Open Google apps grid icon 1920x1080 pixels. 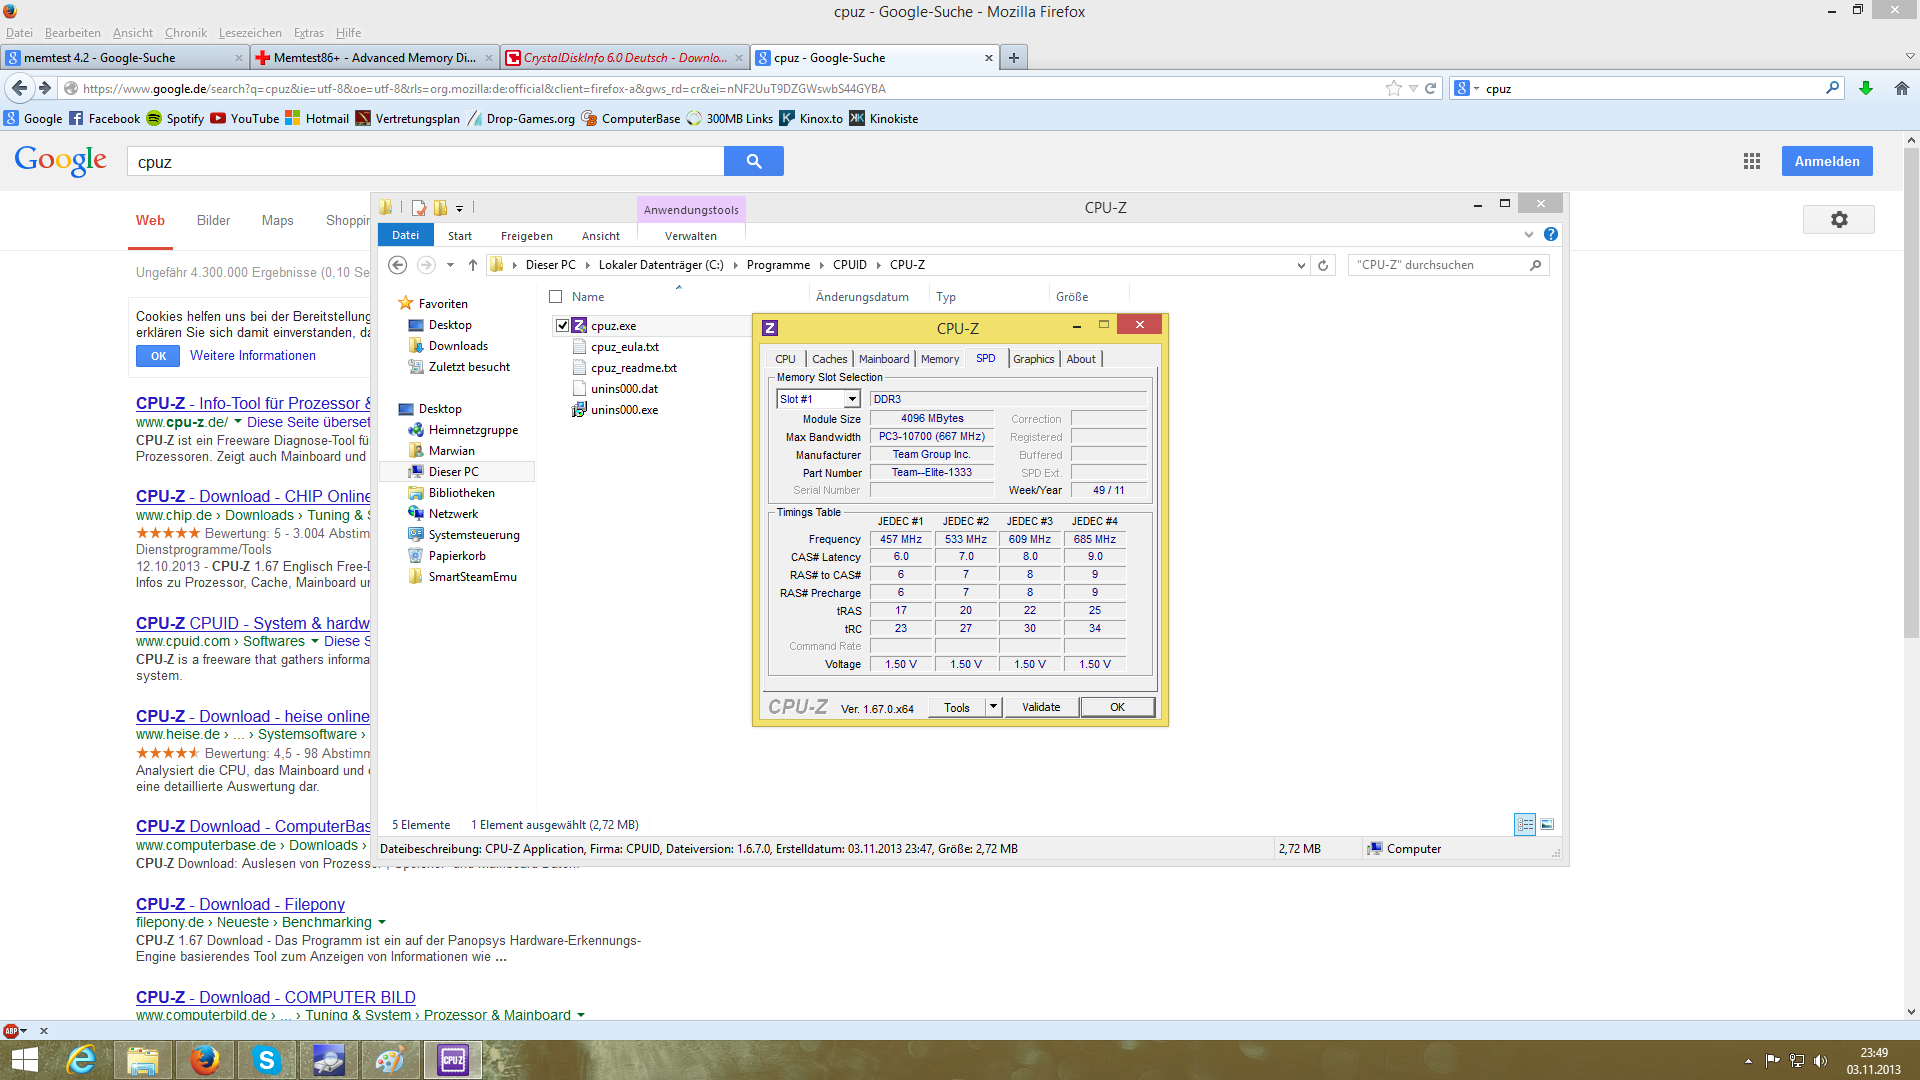point(1751,161)
